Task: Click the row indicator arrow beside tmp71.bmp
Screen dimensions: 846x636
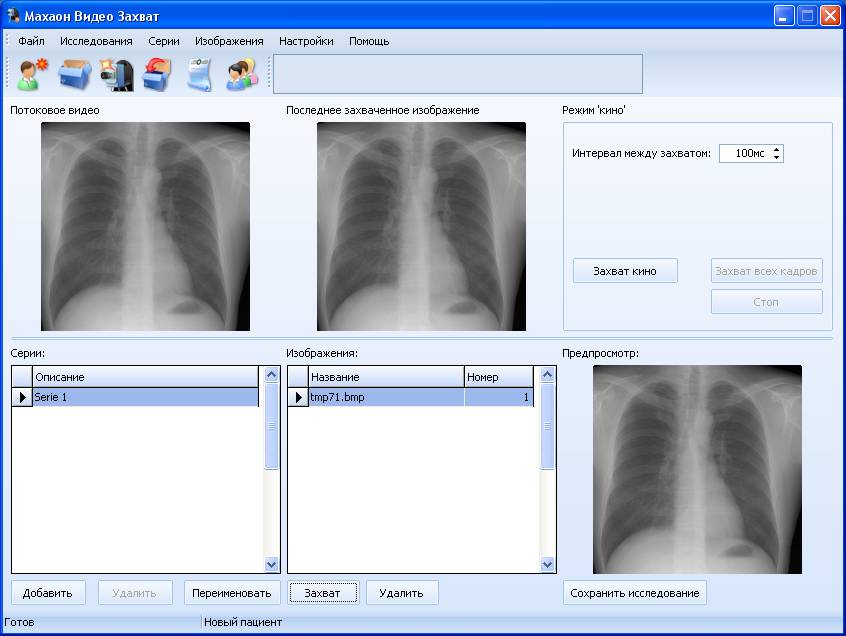Action: (x=298, y=397)
